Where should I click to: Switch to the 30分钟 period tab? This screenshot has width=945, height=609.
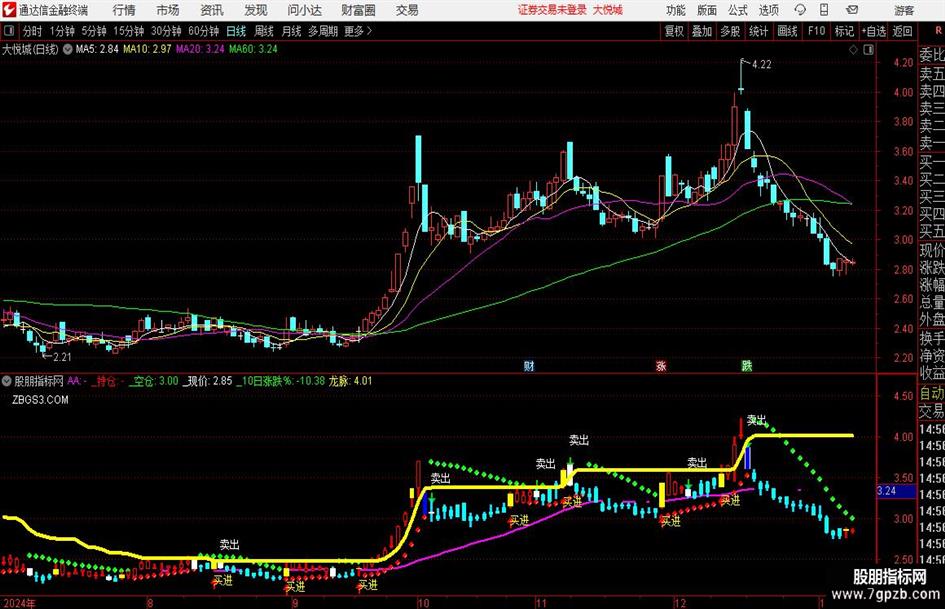[166, 31]
